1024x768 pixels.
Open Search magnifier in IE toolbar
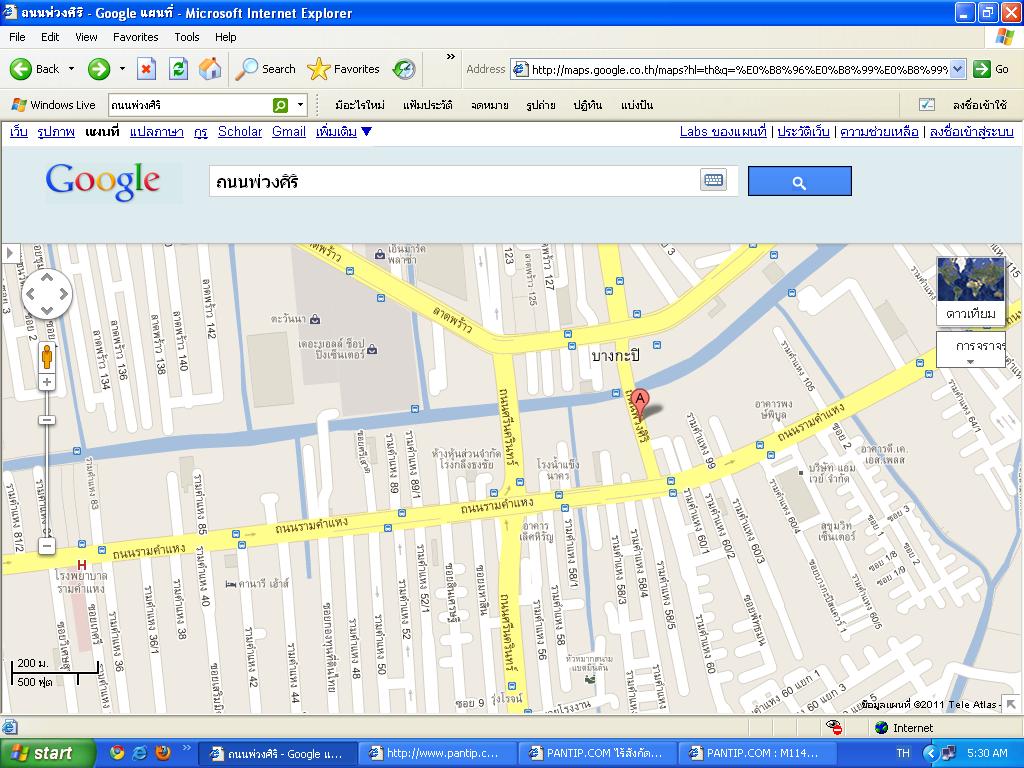click(266, 69)
